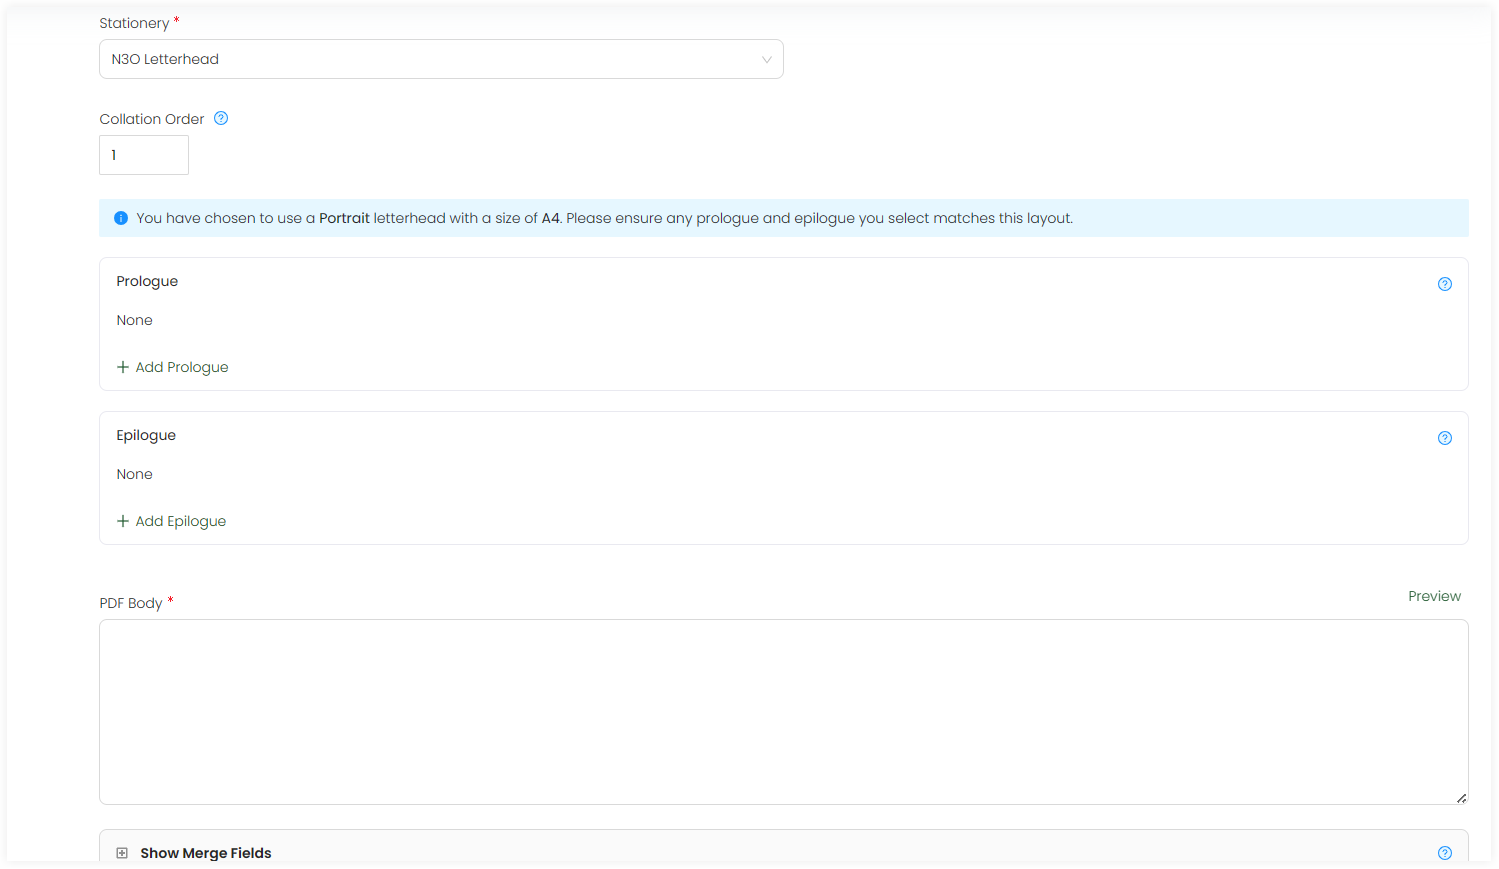
Task: Click Add Prologue
Action: coord(172,367)
